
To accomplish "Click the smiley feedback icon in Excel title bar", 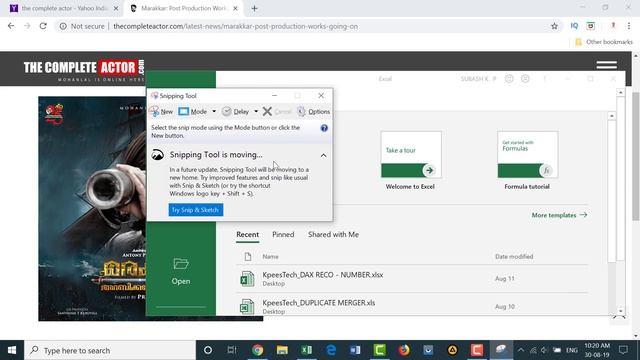I will (509, 79).
